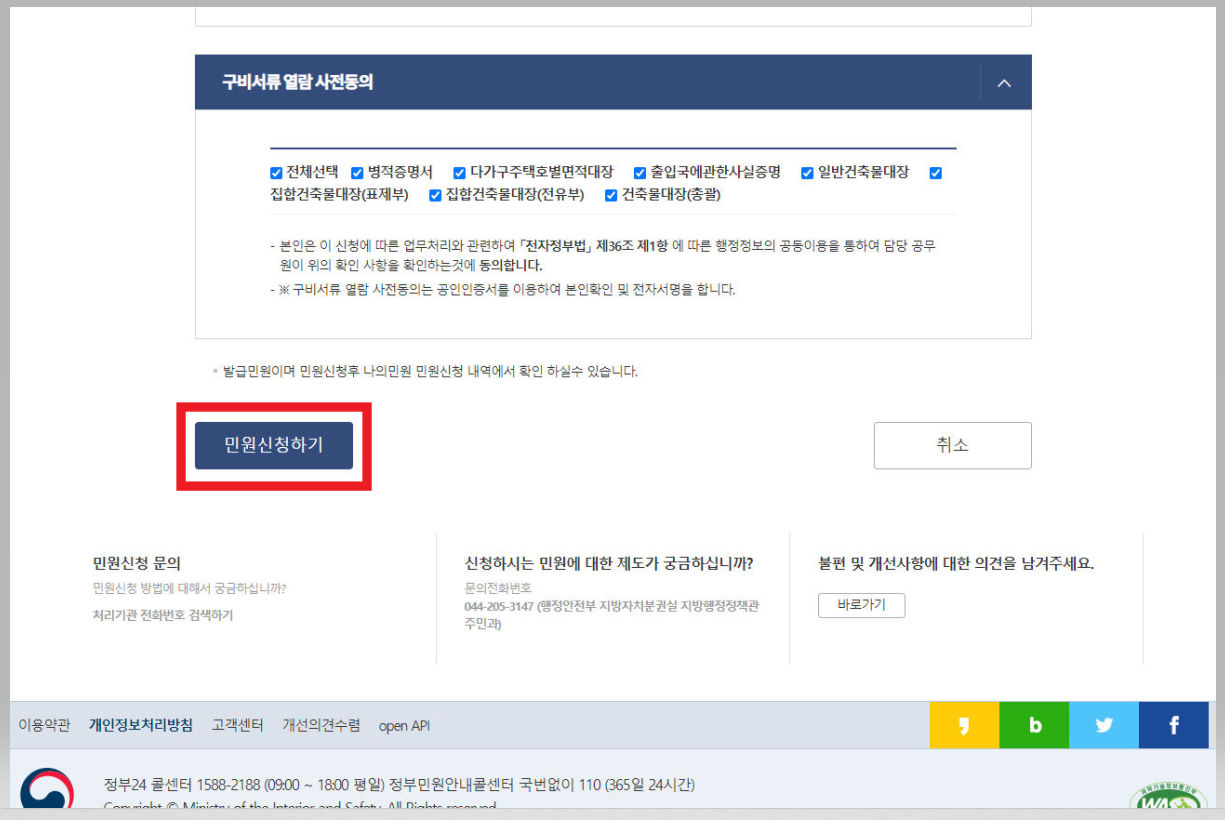Open the 고객센터 footer link

(x=238, y=725)
